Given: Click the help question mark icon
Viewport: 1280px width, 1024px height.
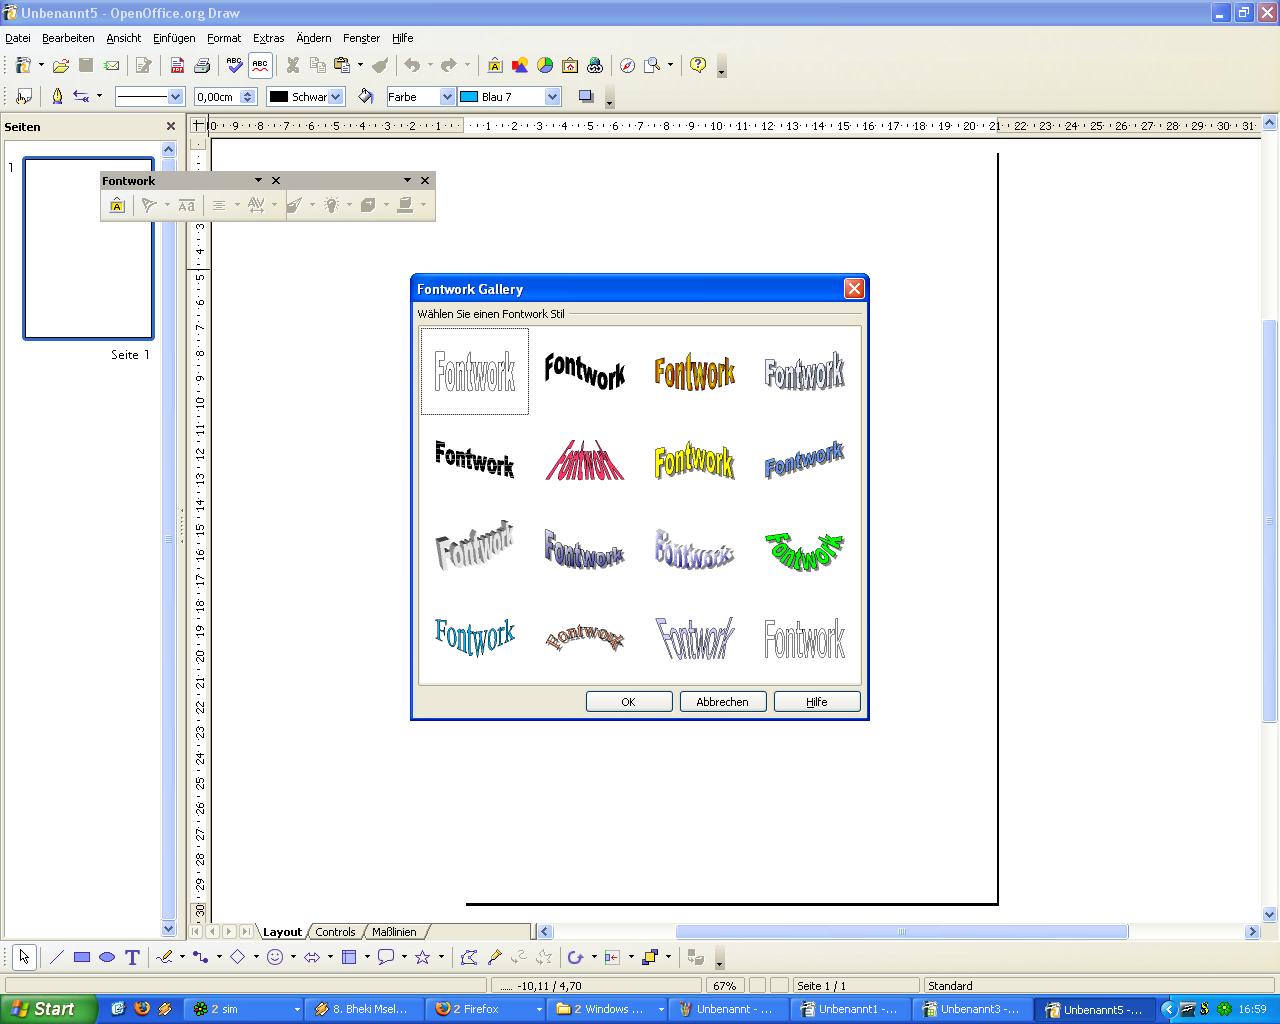Looking at the screenshot, I should click(x=698, y=66).
